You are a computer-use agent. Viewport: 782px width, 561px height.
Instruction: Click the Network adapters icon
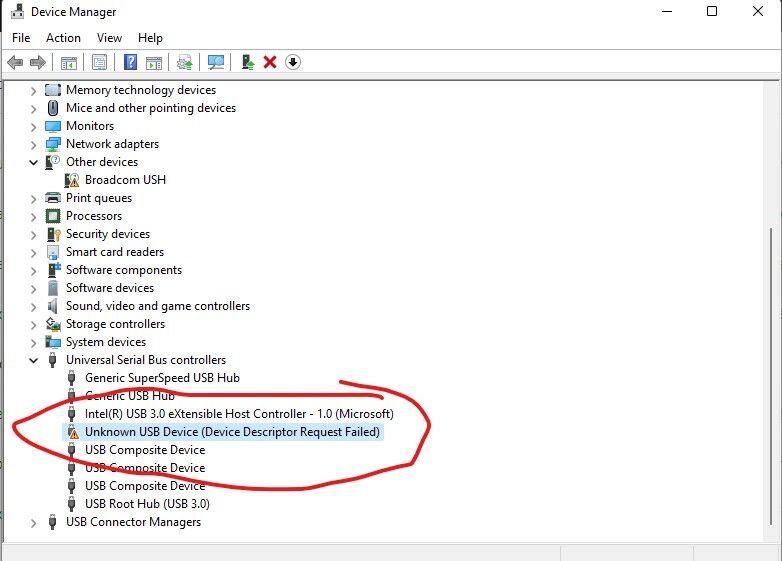[x=53, y=144]
